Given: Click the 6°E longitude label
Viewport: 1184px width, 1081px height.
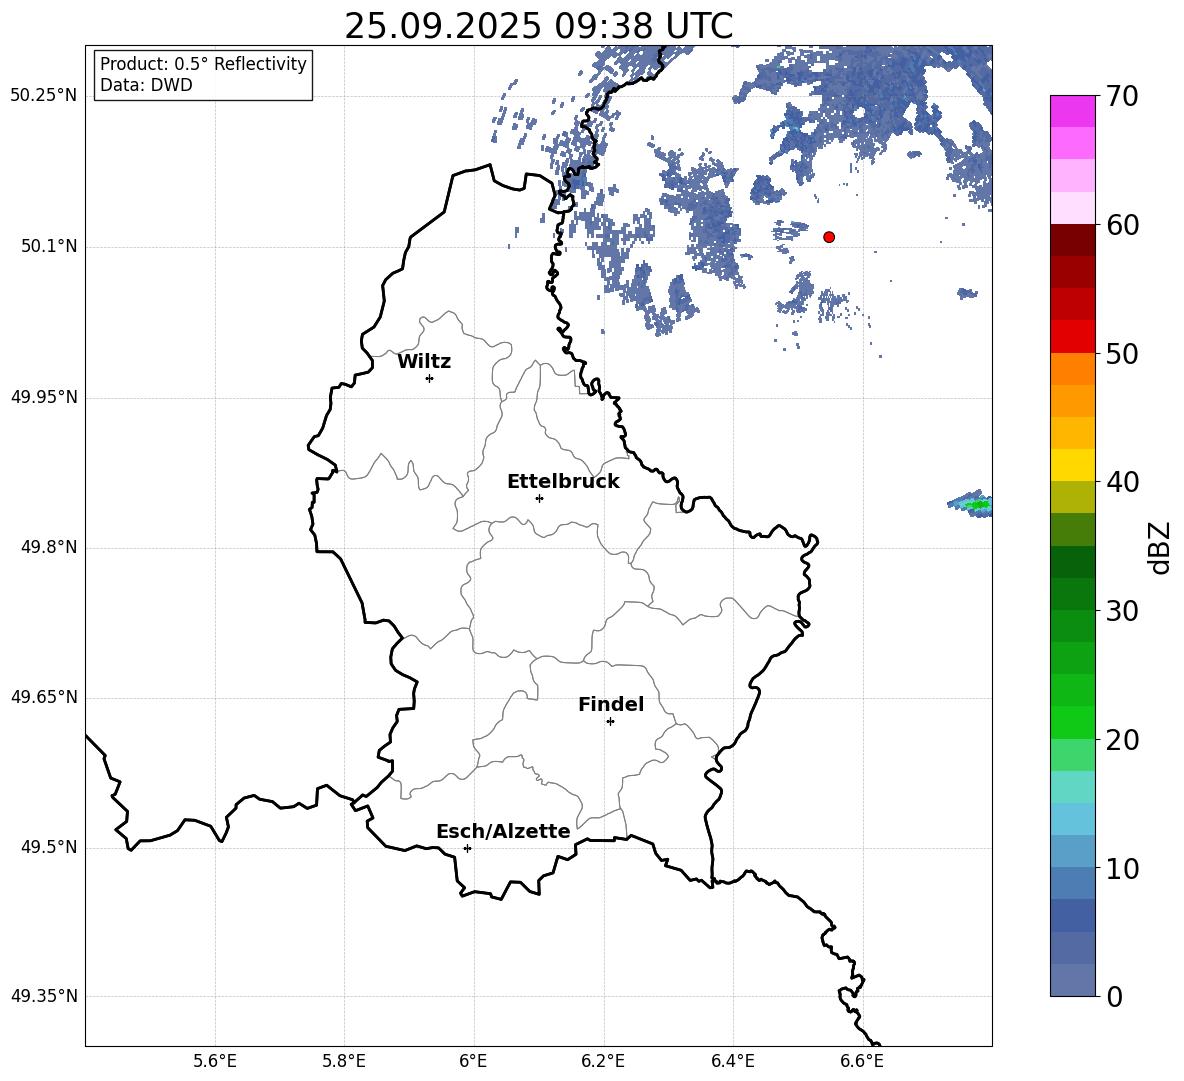Looking at the screenshot, I should coord(473,1061).
